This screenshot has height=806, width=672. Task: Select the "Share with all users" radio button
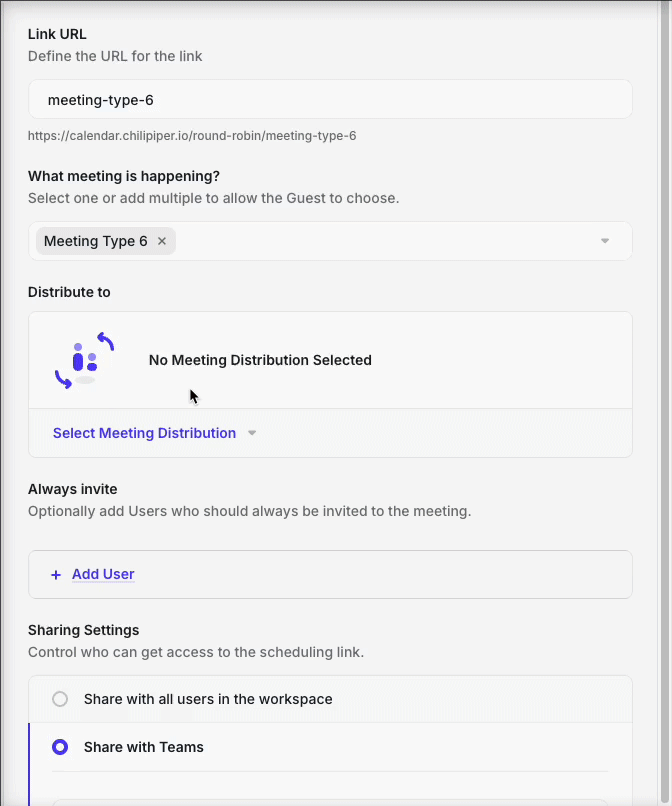click(60, 699)
